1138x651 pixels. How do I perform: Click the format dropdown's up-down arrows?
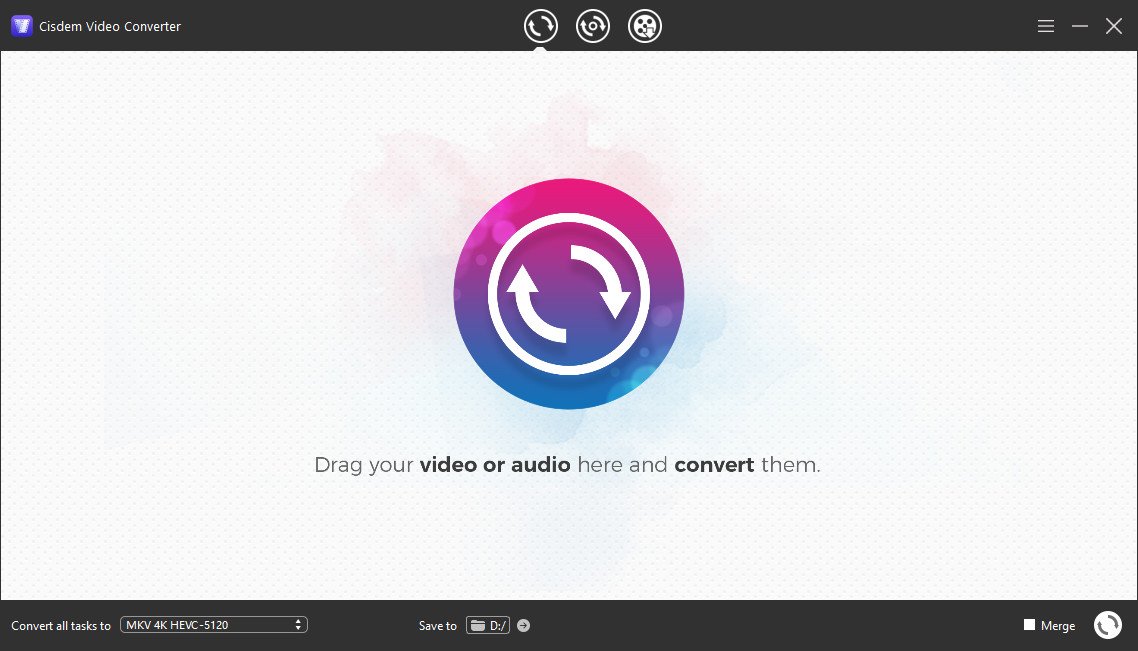pos(298,625)
